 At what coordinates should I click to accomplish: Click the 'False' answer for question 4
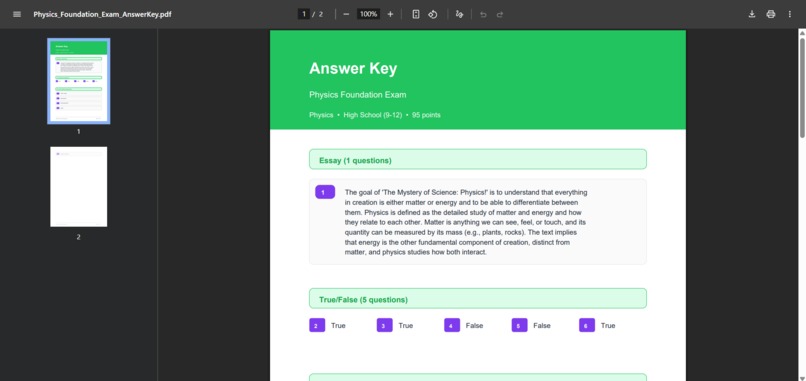click(474, 325)
